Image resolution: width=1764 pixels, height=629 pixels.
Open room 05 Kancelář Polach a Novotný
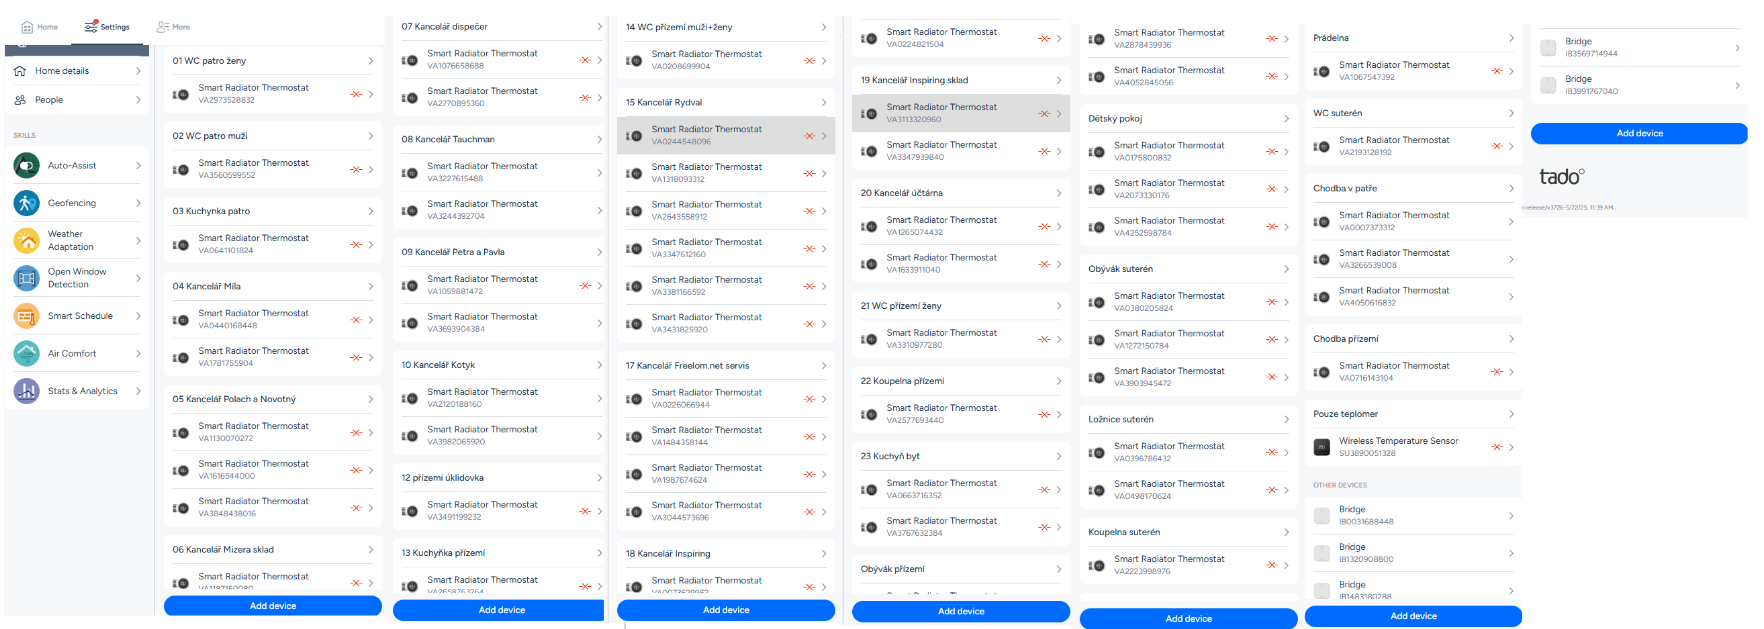pos(273,399)
